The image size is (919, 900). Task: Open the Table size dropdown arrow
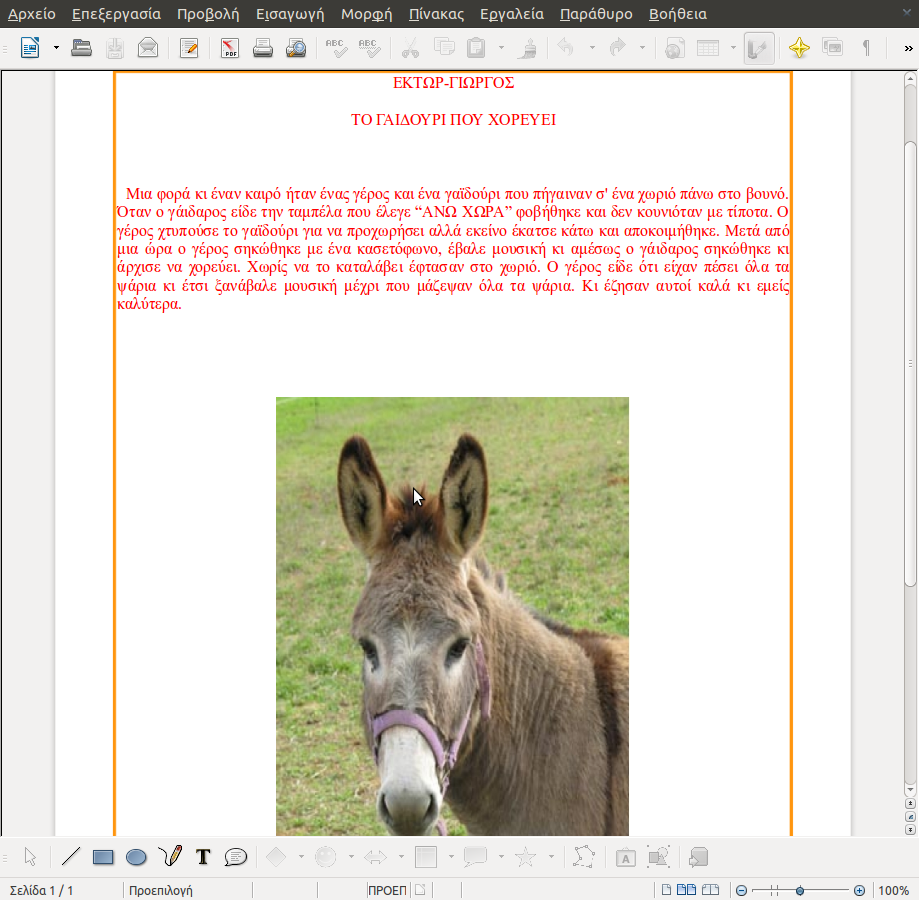click(733, 47)
